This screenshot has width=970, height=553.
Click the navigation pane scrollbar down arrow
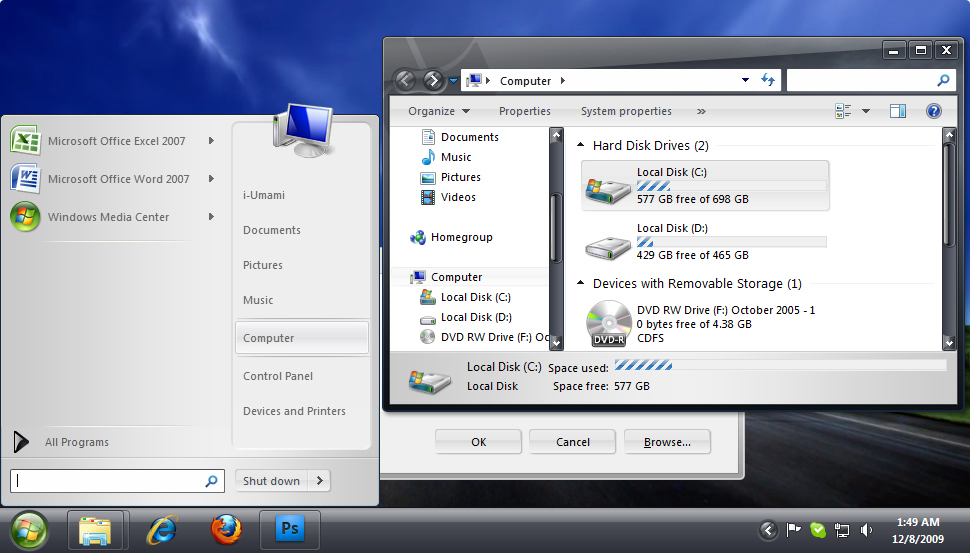coord(556,342)
